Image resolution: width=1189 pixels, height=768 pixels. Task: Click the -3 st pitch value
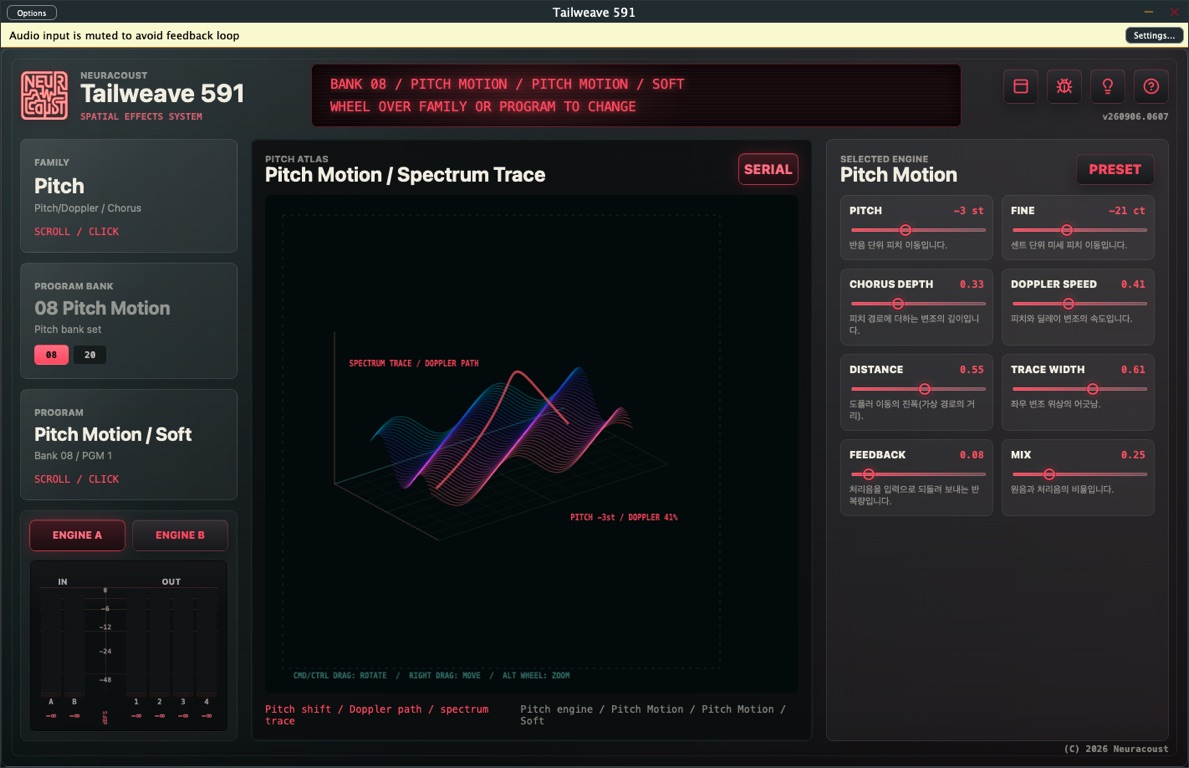point(968,211)
